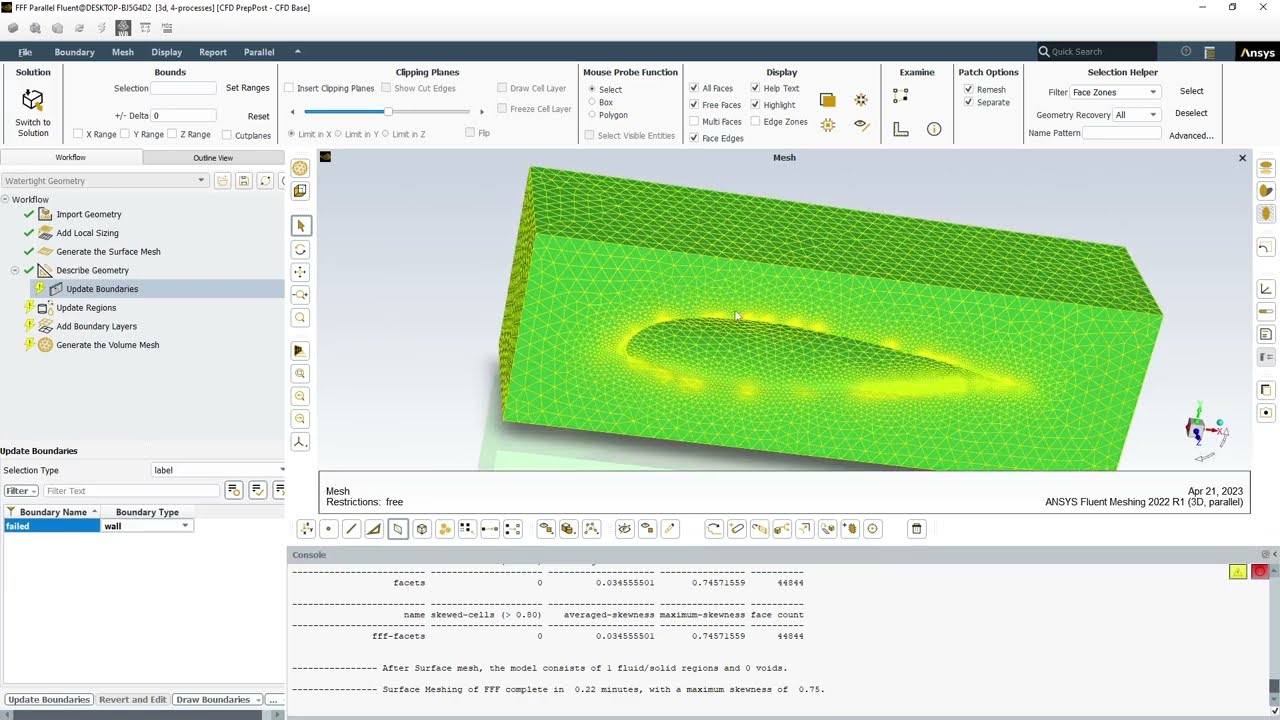Select the object (cube) selection filter
Image resolution: width=1280 pixels, height=720 pixels.
pos(422,529)
